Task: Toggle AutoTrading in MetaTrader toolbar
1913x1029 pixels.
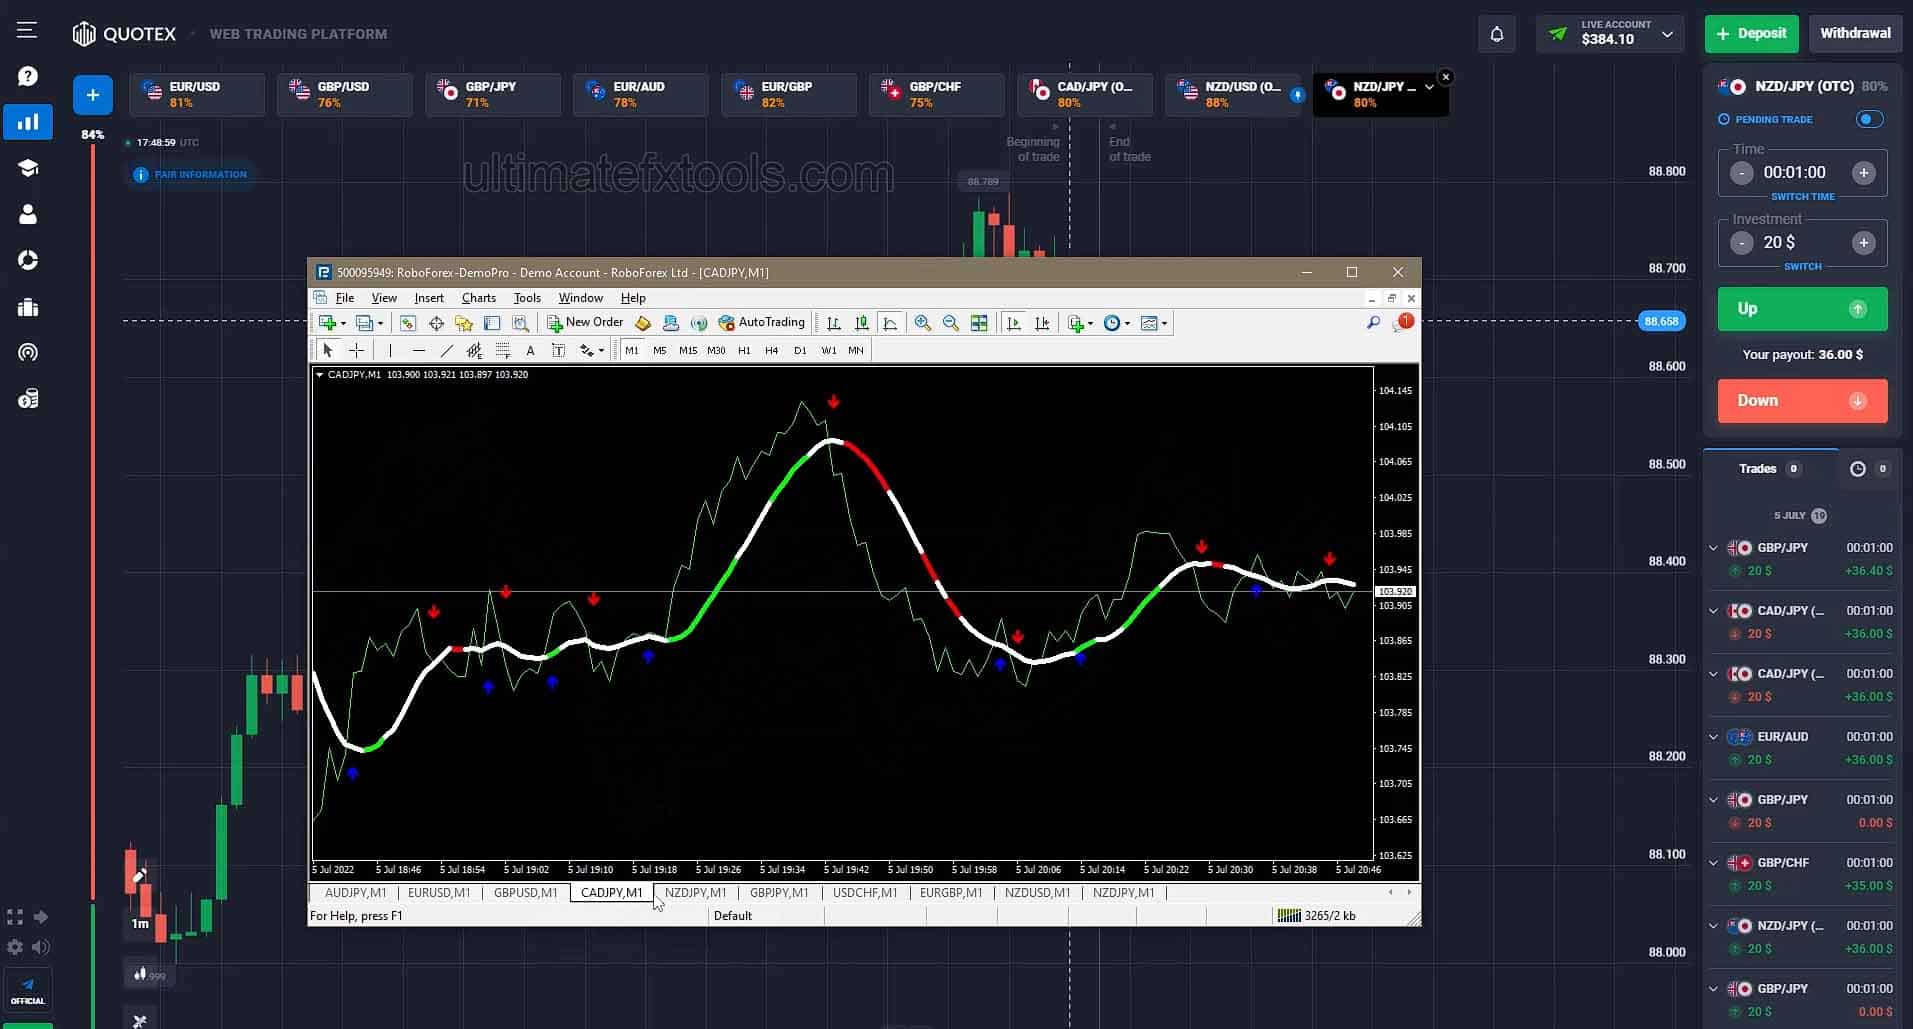Action: tap(761, 323)
